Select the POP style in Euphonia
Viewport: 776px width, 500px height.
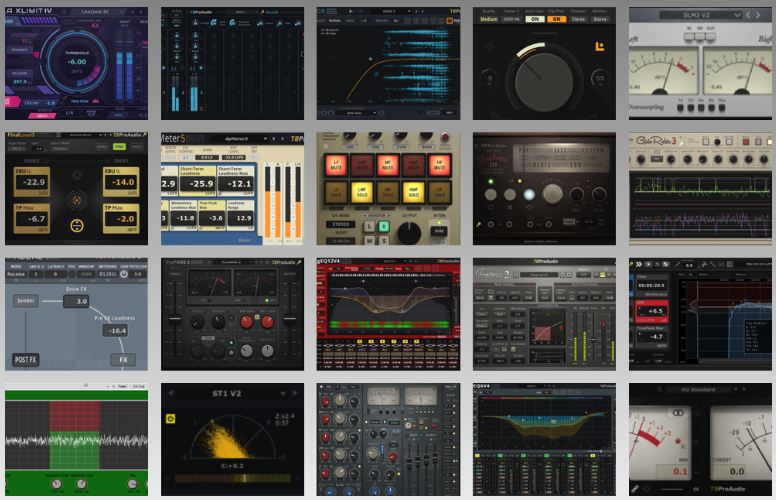pyautogui.click(x=524, y=150)
